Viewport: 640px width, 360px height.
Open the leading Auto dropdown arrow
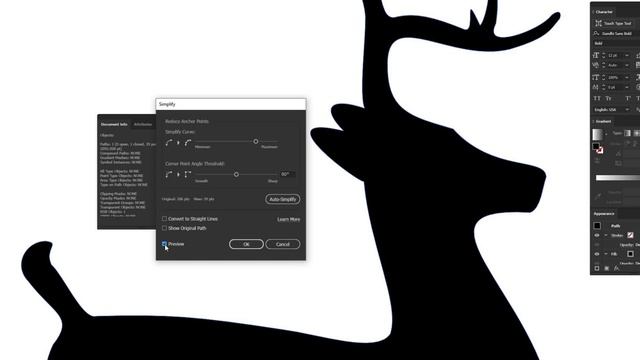(627, 65)
